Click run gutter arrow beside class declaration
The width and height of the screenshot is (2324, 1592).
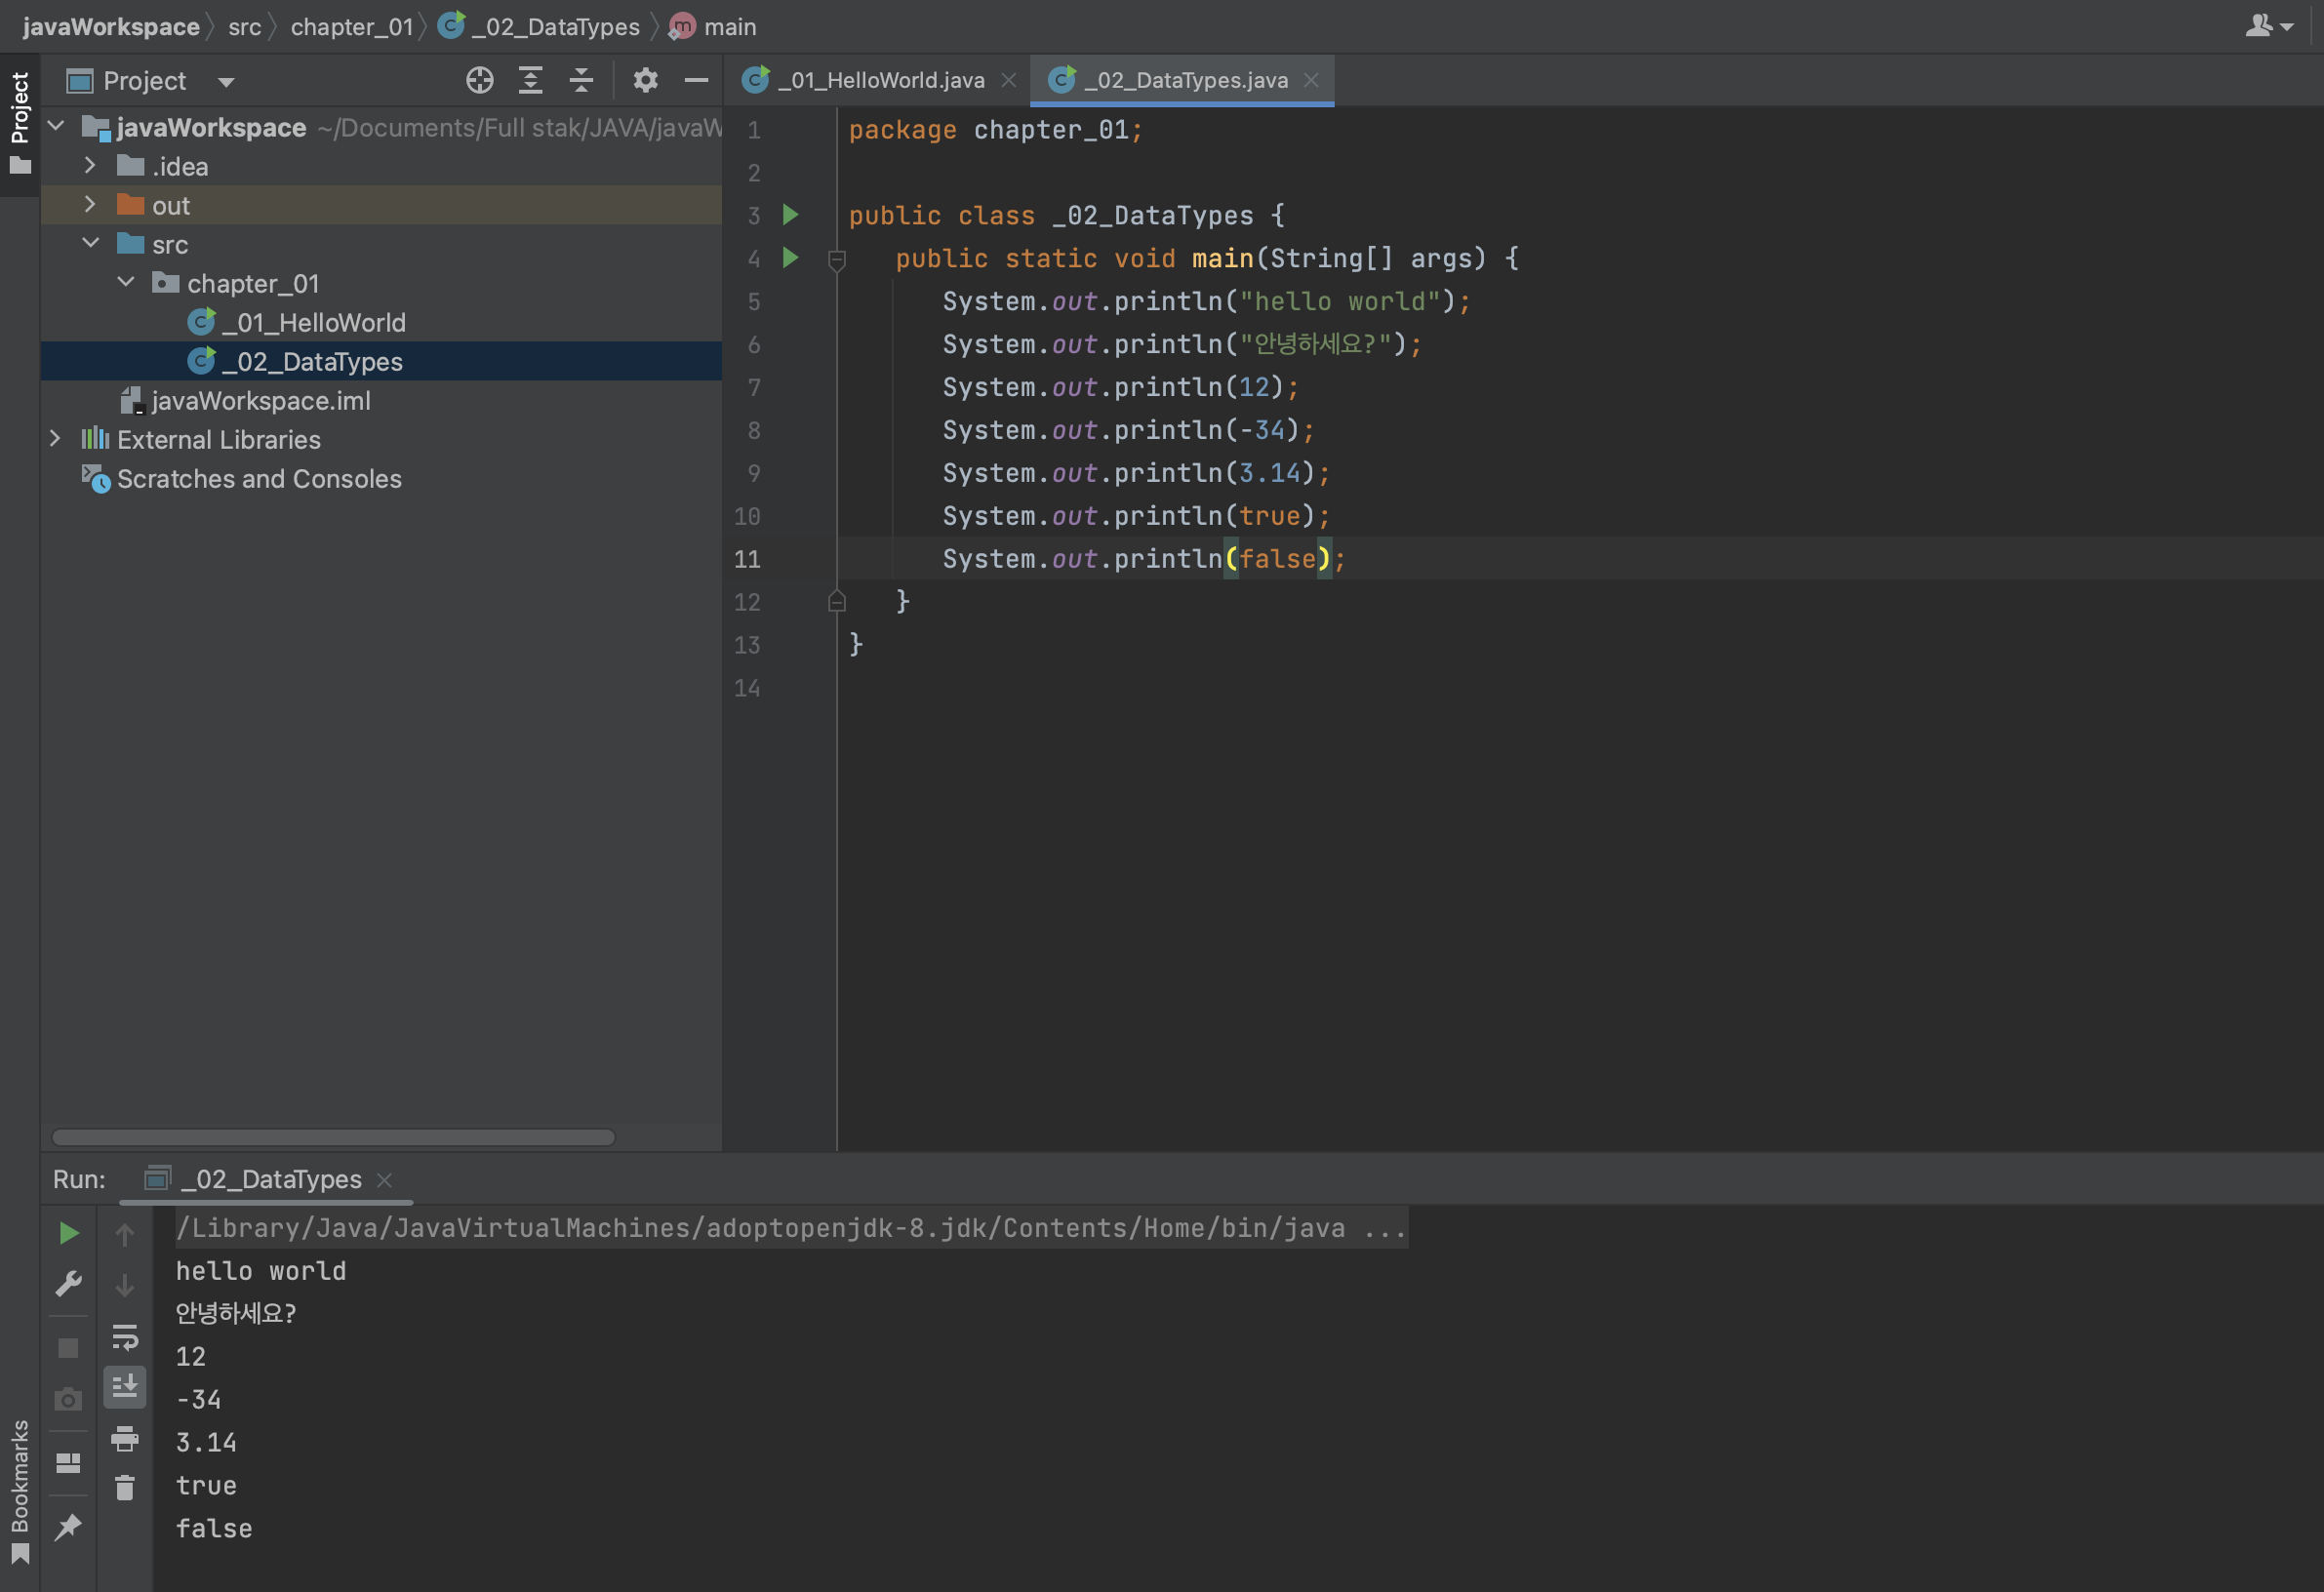[790, 215]
